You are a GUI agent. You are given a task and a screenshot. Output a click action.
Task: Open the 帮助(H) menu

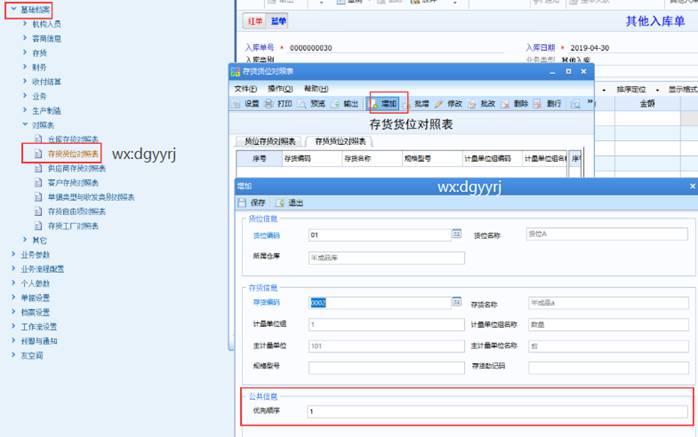316,88
